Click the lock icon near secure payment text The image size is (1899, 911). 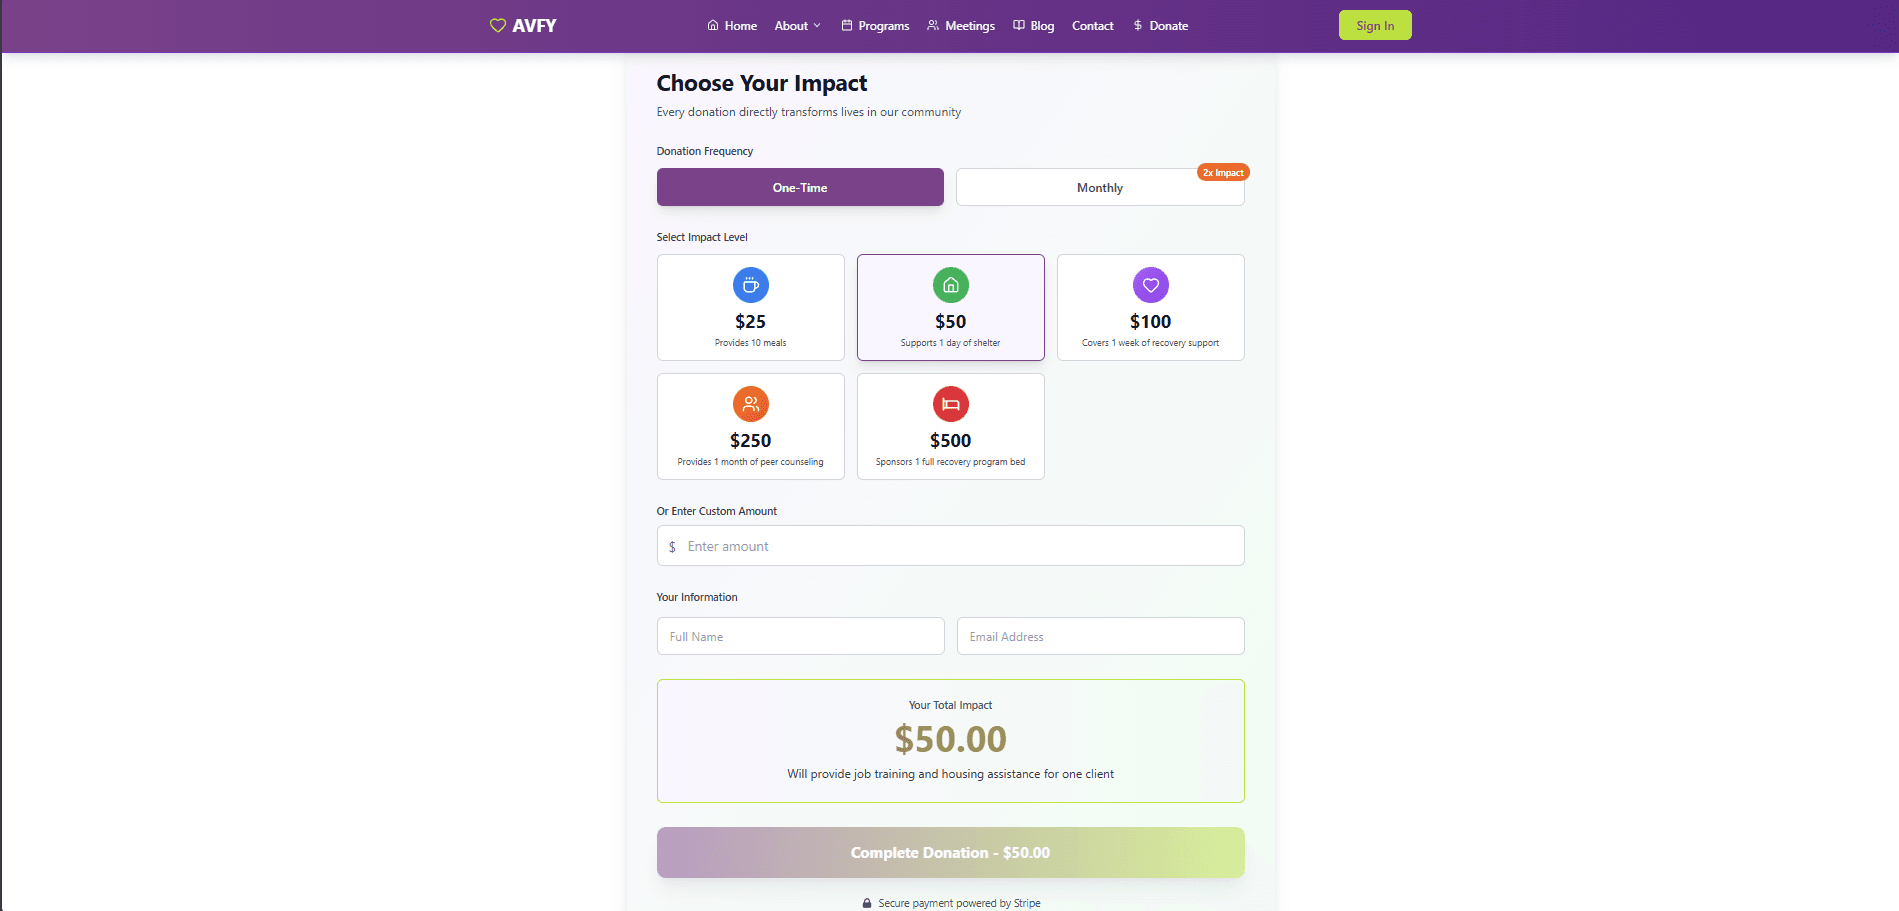[x=866, y=902]
